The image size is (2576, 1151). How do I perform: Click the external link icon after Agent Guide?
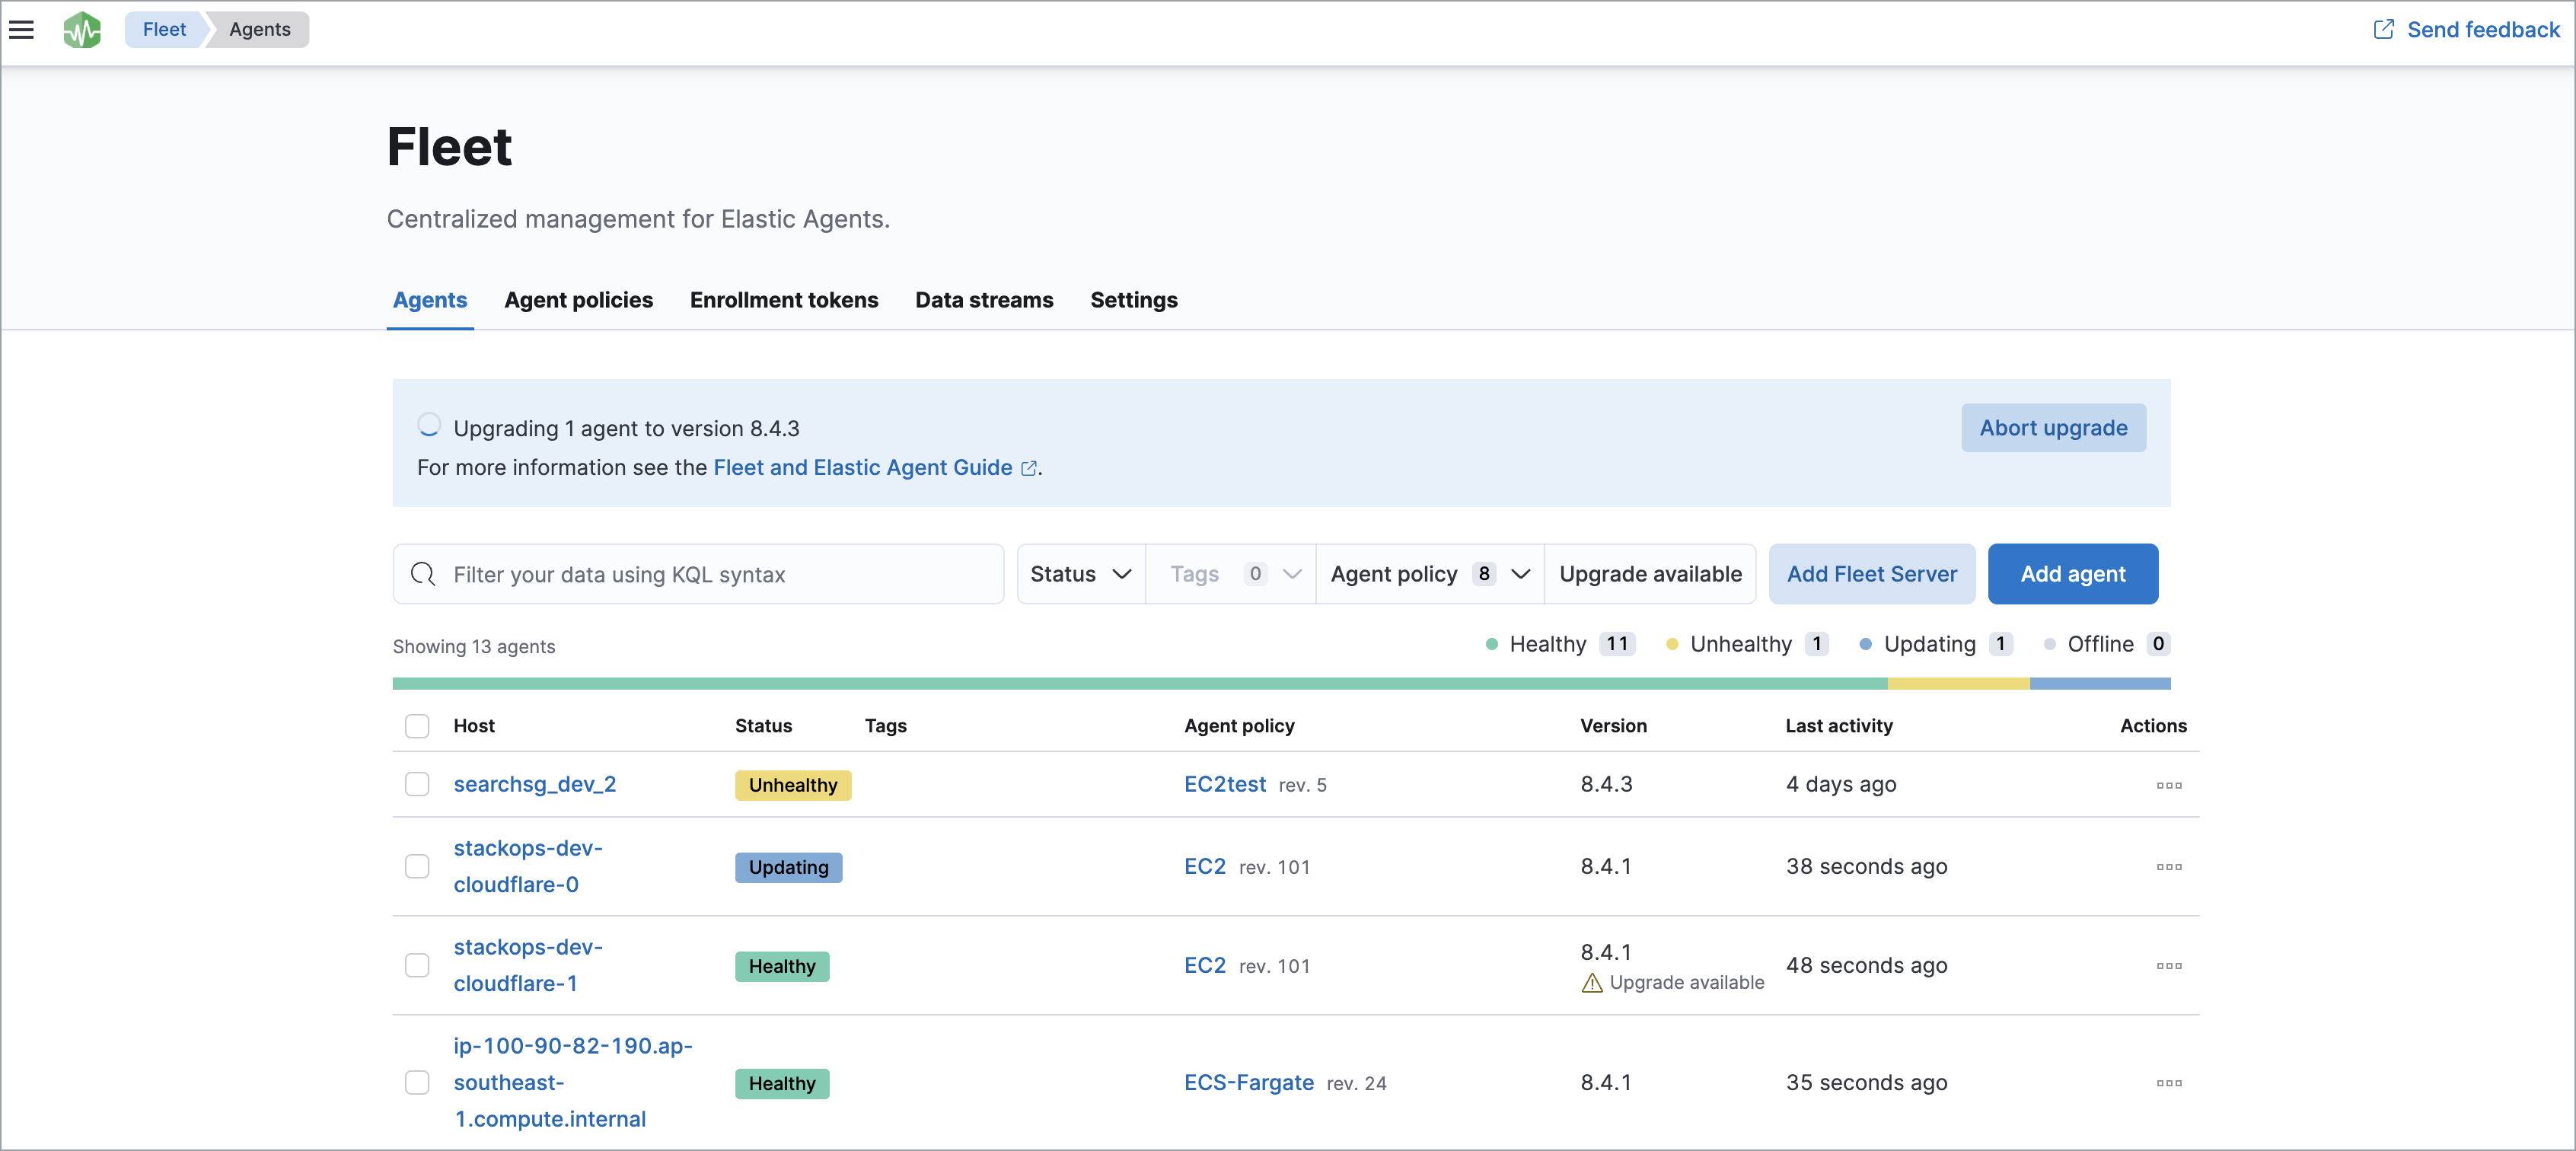point(1028,468)
